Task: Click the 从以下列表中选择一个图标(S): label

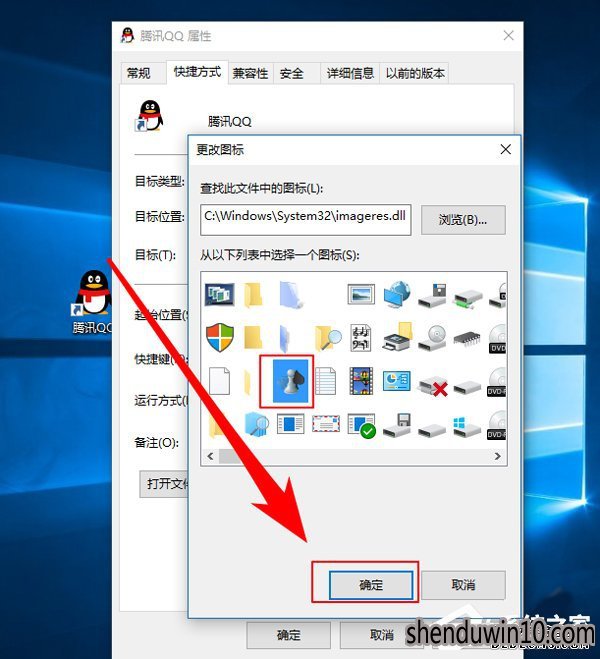Action: 279,255
